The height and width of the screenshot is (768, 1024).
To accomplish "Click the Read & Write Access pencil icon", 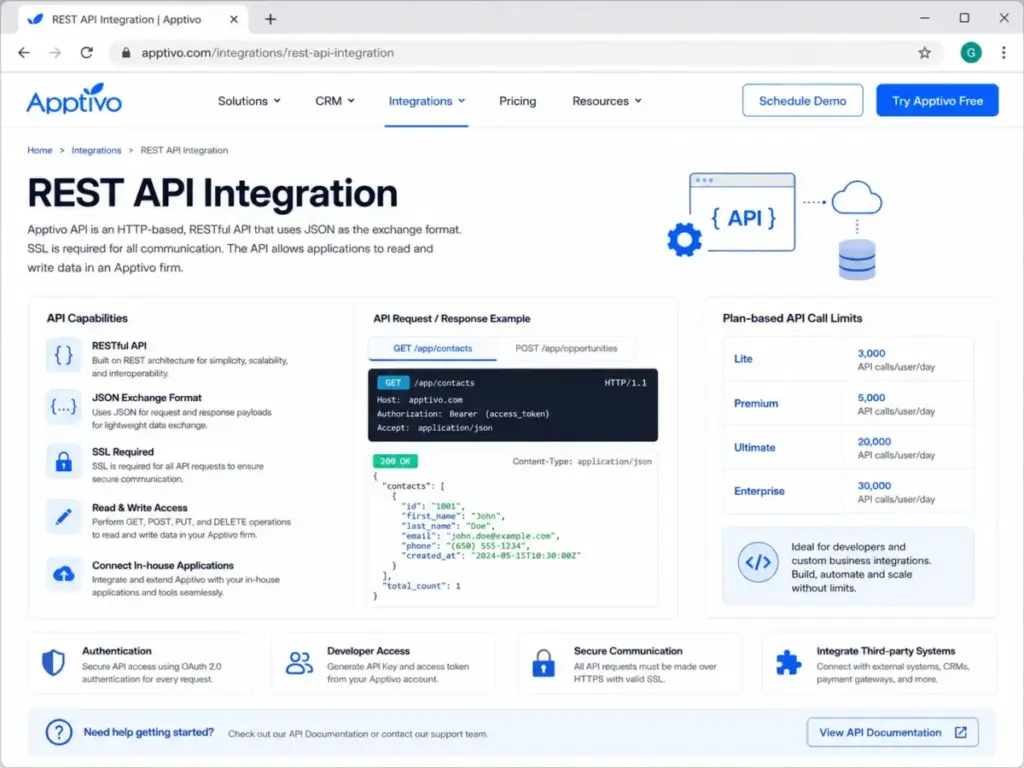I will (x=63, y=517).
